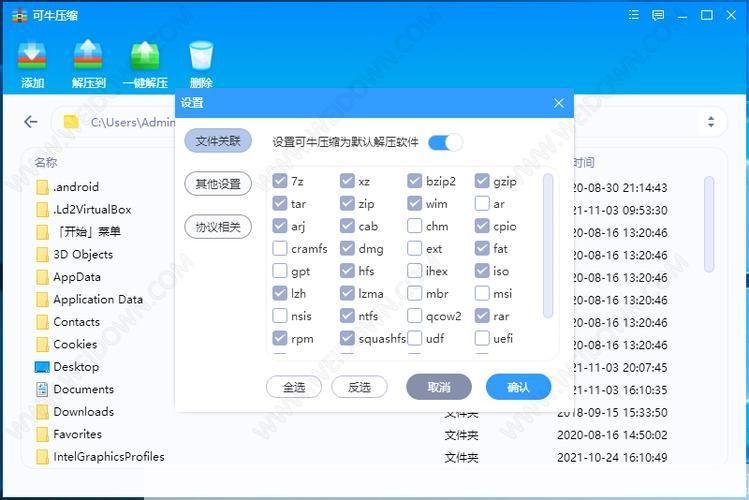749x500 pixels.
Task: Check the cramfs format checkbox
Action: (x=279, y=248)
